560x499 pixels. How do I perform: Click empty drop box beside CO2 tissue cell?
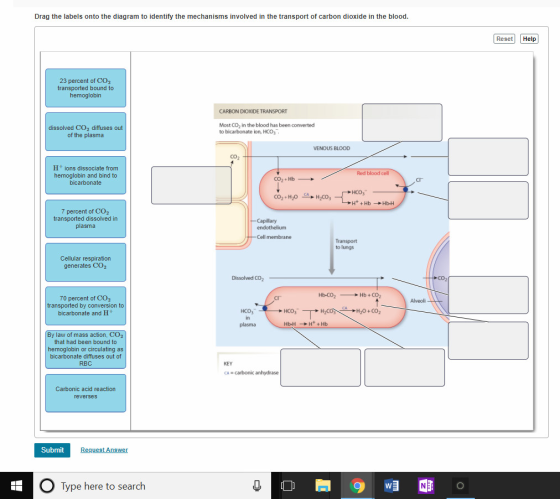(x=191, y=185)
